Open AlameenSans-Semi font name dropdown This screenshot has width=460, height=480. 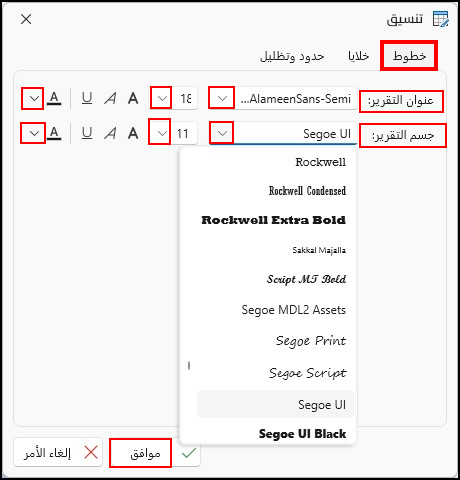tap(221, 98)
